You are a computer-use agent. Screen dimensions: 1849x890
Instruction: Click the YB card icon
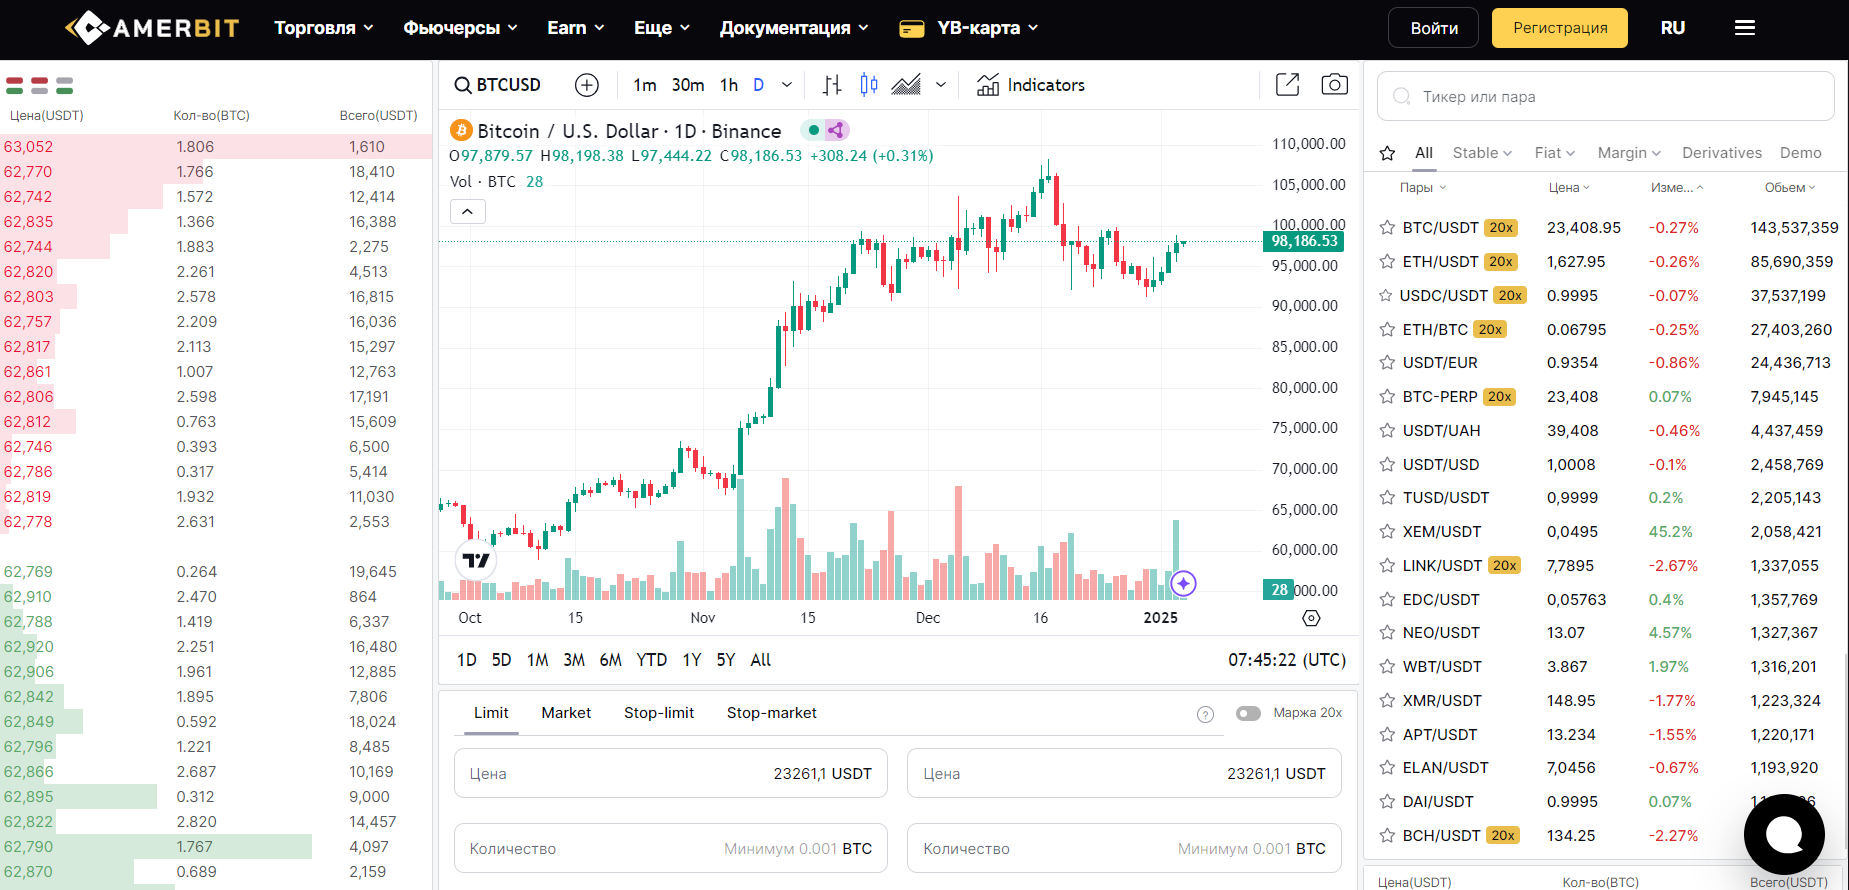(x=911, y=29)
